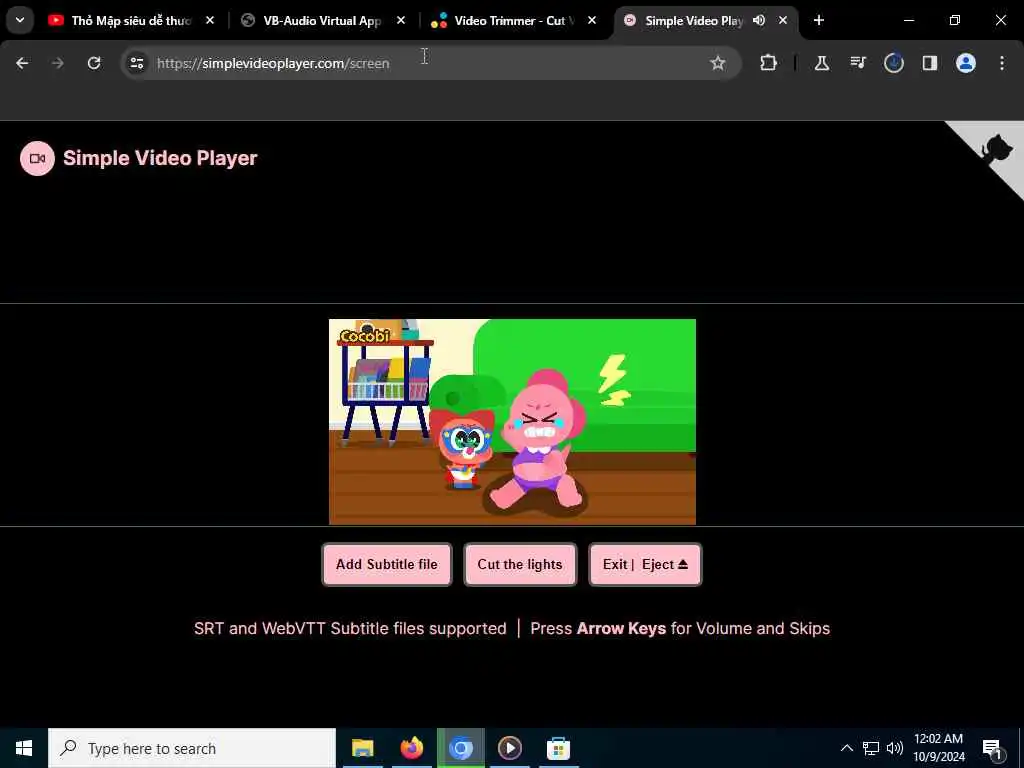The image size is (1024, 768).
Task: Open the media controls icon
Action: pos(858,63)
